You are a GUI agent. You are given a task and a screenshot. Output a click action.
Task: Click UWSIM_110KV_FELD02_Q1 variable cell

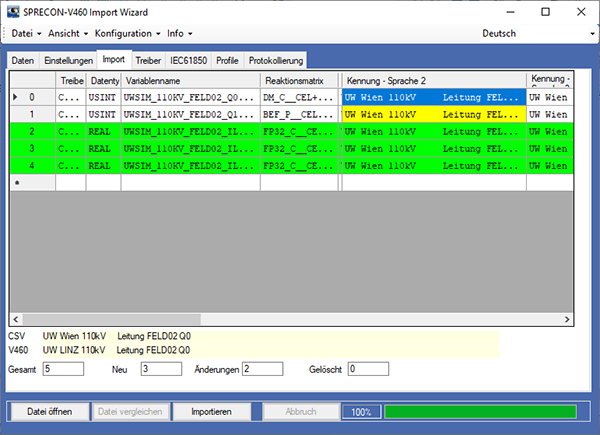[191, 114]
